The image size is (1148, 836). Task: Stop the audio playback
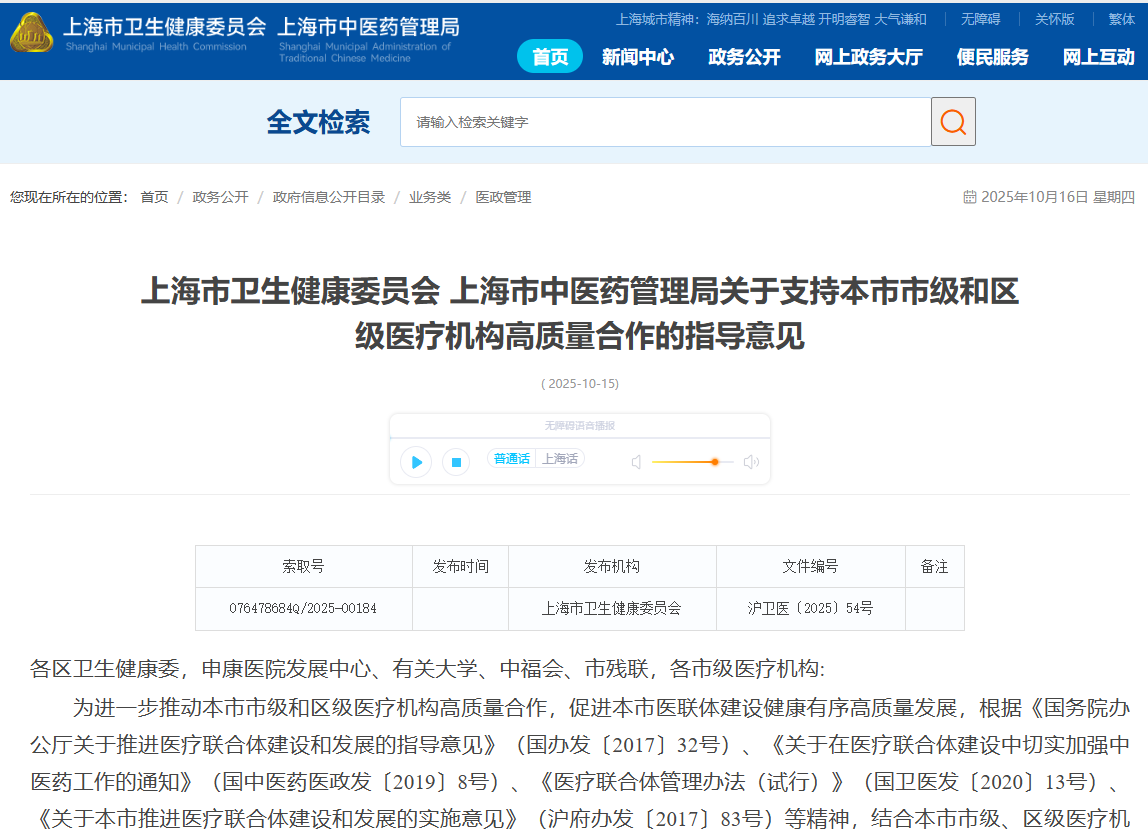coord(455,462)
